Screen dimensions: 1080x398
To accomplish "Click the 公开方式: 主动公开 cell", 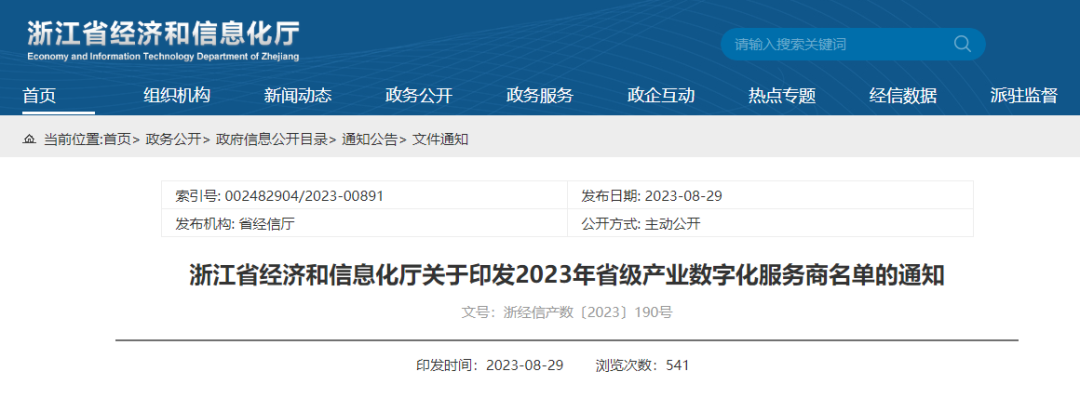I will click(770, 224).
